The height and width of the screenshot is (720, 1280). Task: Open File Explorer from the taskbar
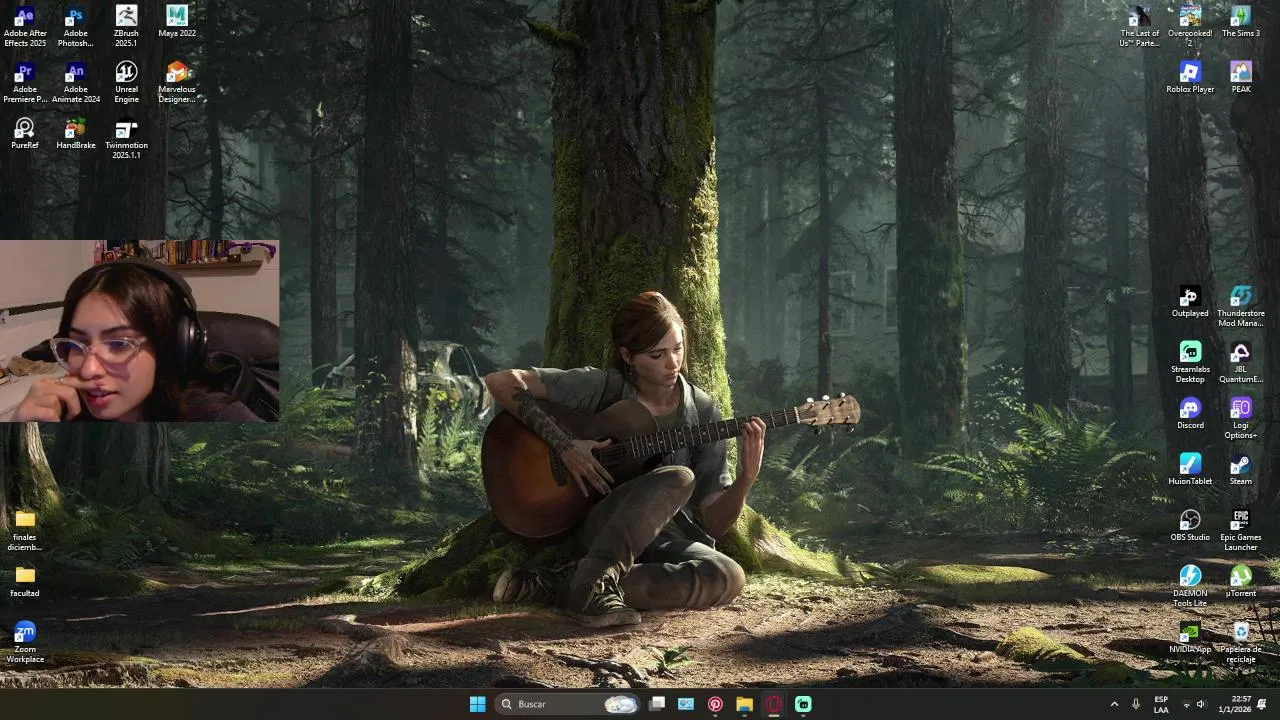pos(744,704)
